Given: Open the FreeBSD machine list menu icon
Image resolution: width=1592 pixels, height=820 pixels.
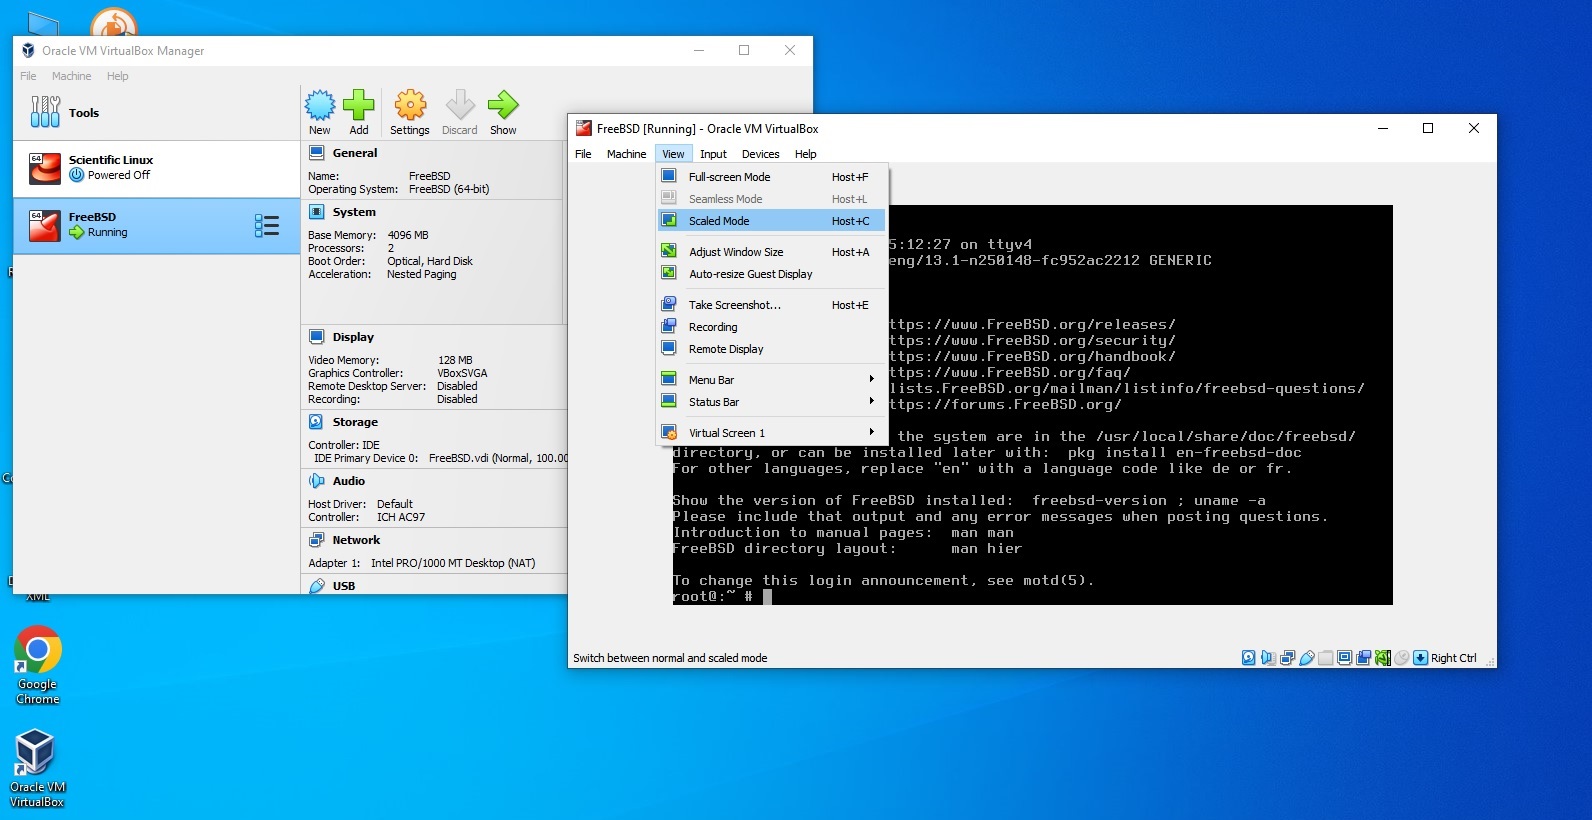Looking at the screenshot, I should pos(266,226).
